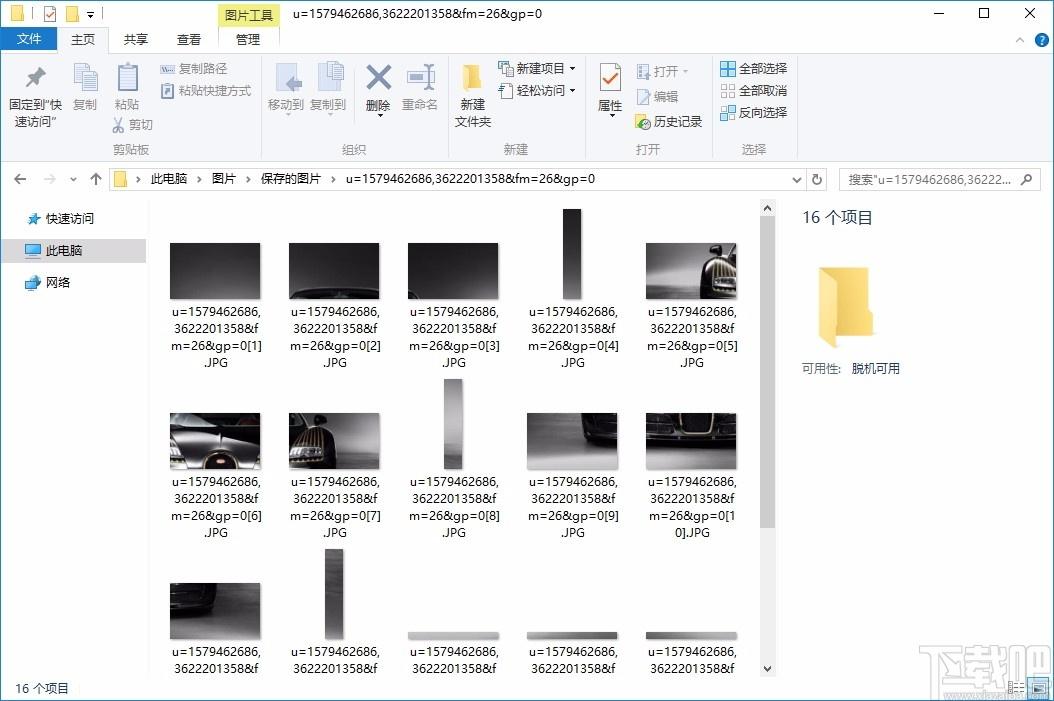Image resolution: width=1054 pixels, height=701 pixels.
Task: Create a New folder
Action: pyautogui.click(x=473, y=95)
